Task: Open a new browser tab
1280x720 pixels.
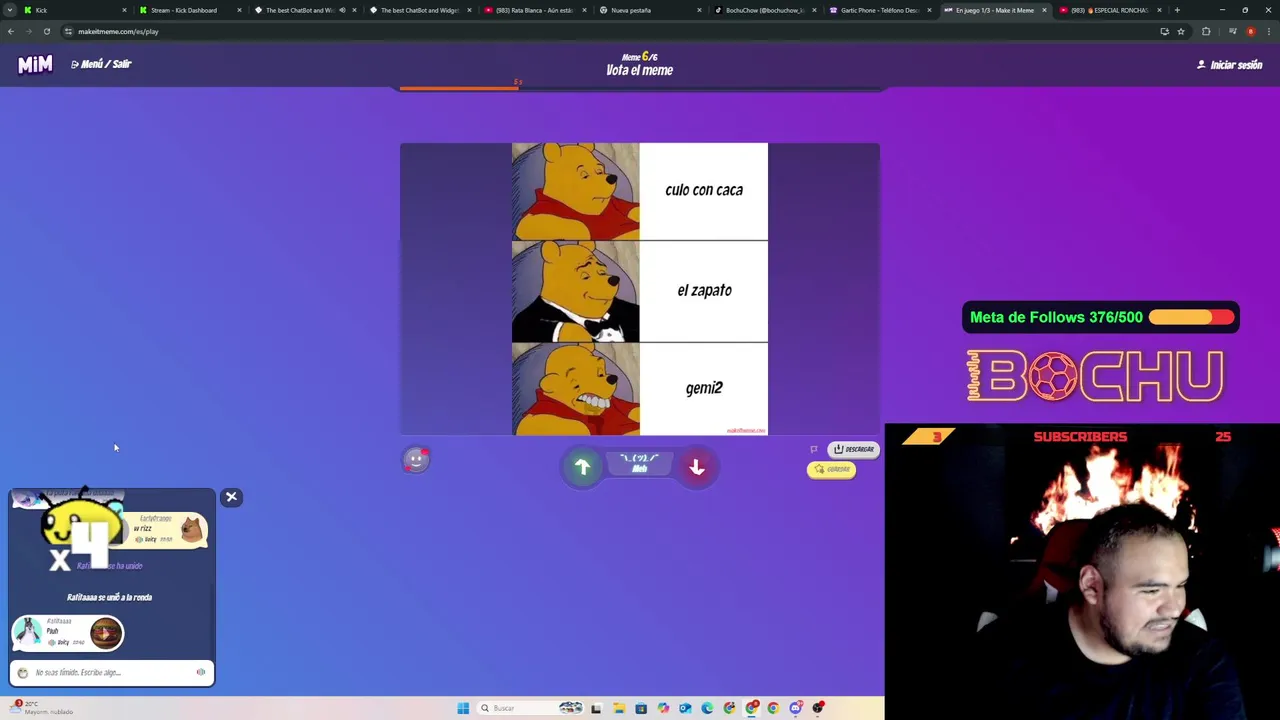Action: coord(1177,10)
